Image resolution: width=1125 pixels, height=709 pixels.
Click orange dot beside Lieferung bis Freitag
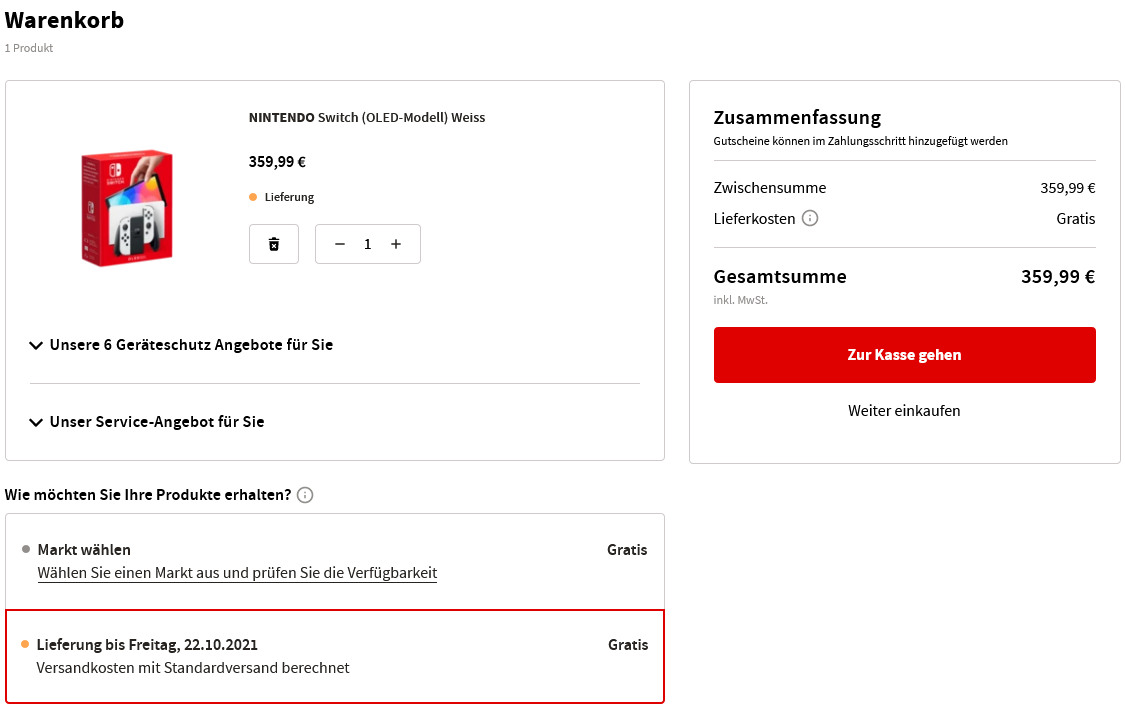25,644
